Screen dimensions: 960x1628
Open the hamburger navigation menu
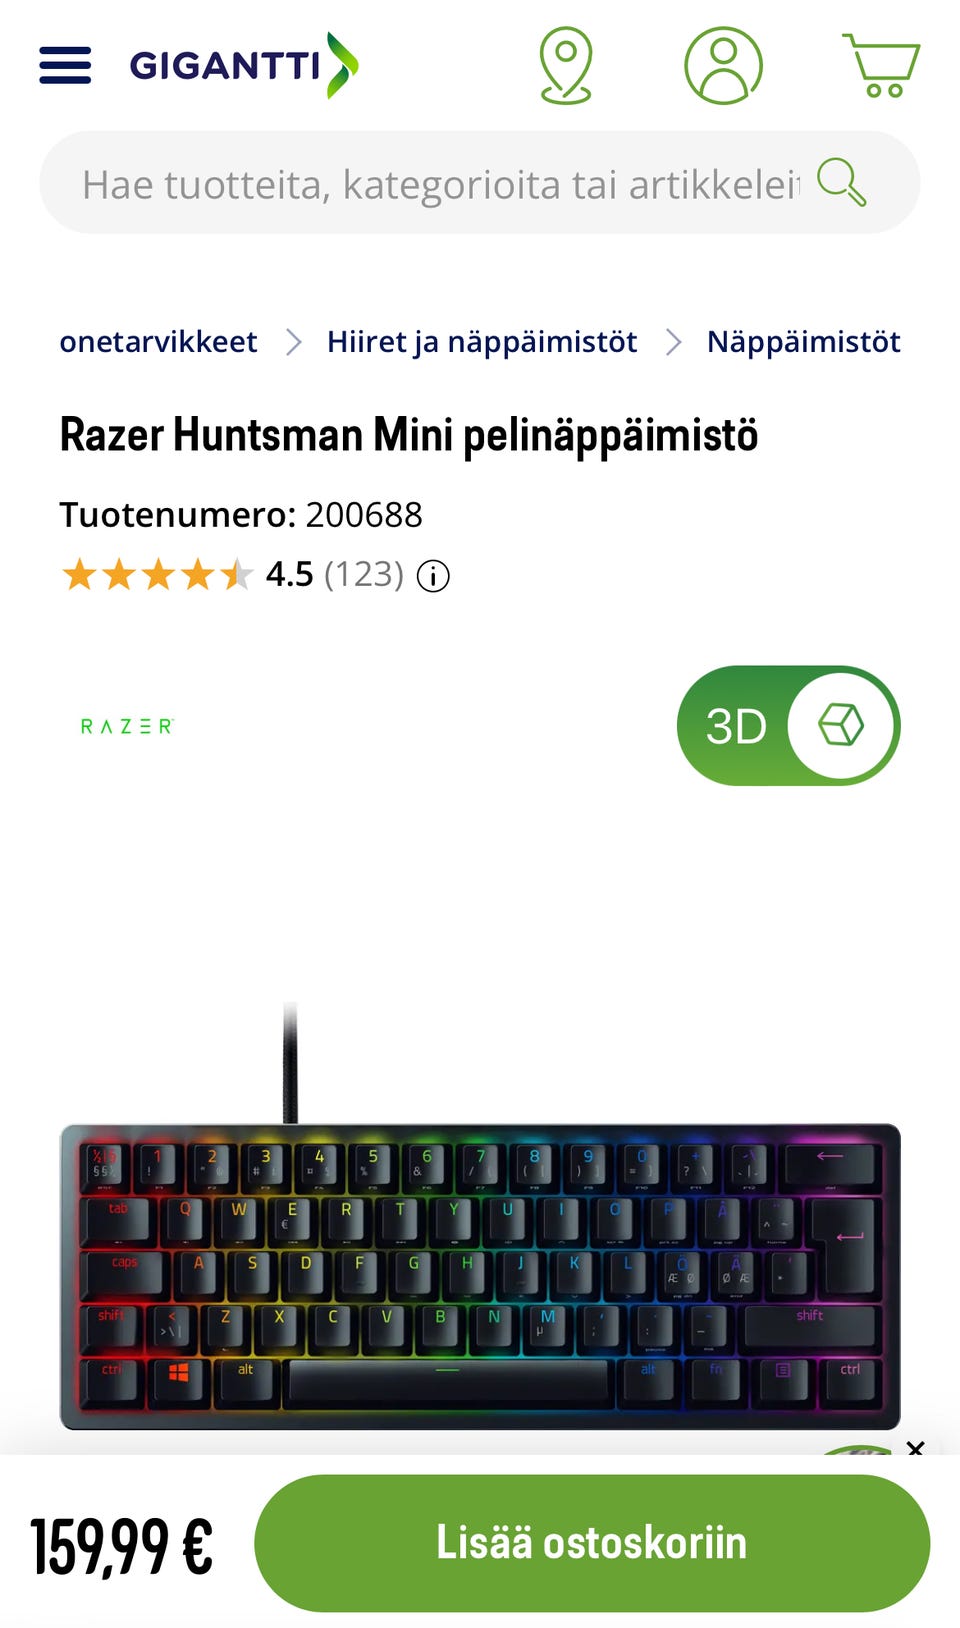click(x=65, y=65)
